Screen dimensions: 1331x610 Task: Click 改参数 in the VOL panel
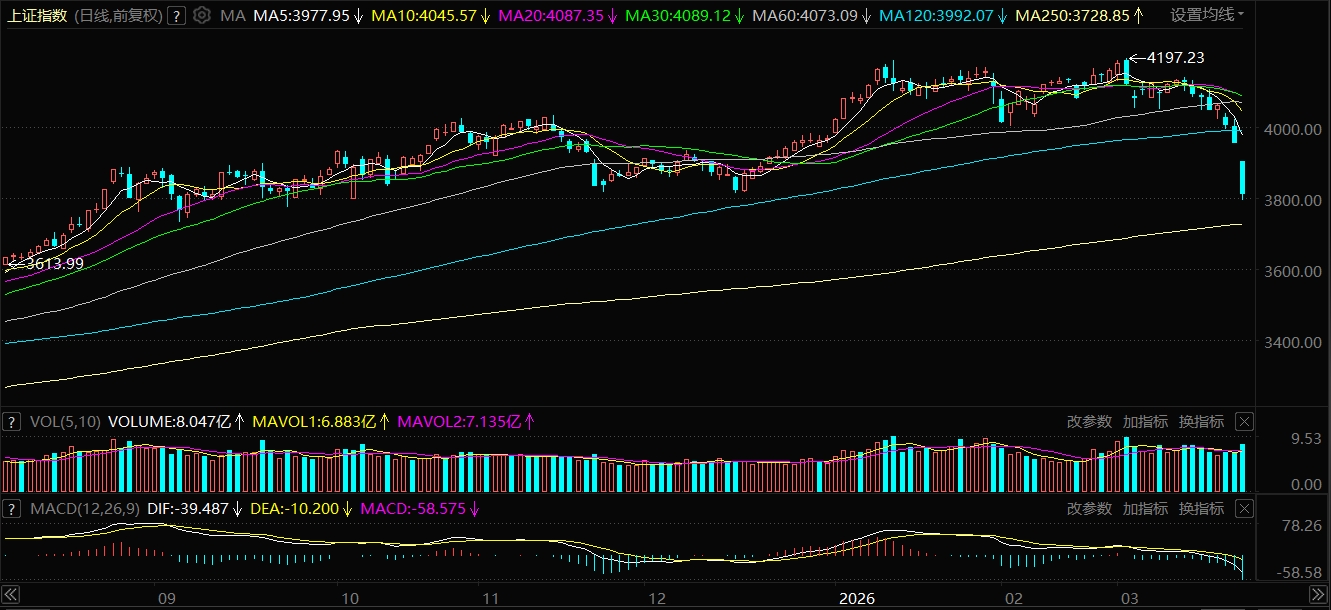[1088, 421]
